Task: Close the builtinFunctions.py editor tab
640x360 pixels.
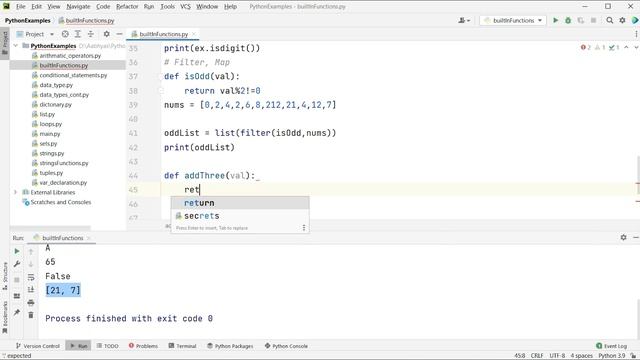Action: [x=194, y=34]
